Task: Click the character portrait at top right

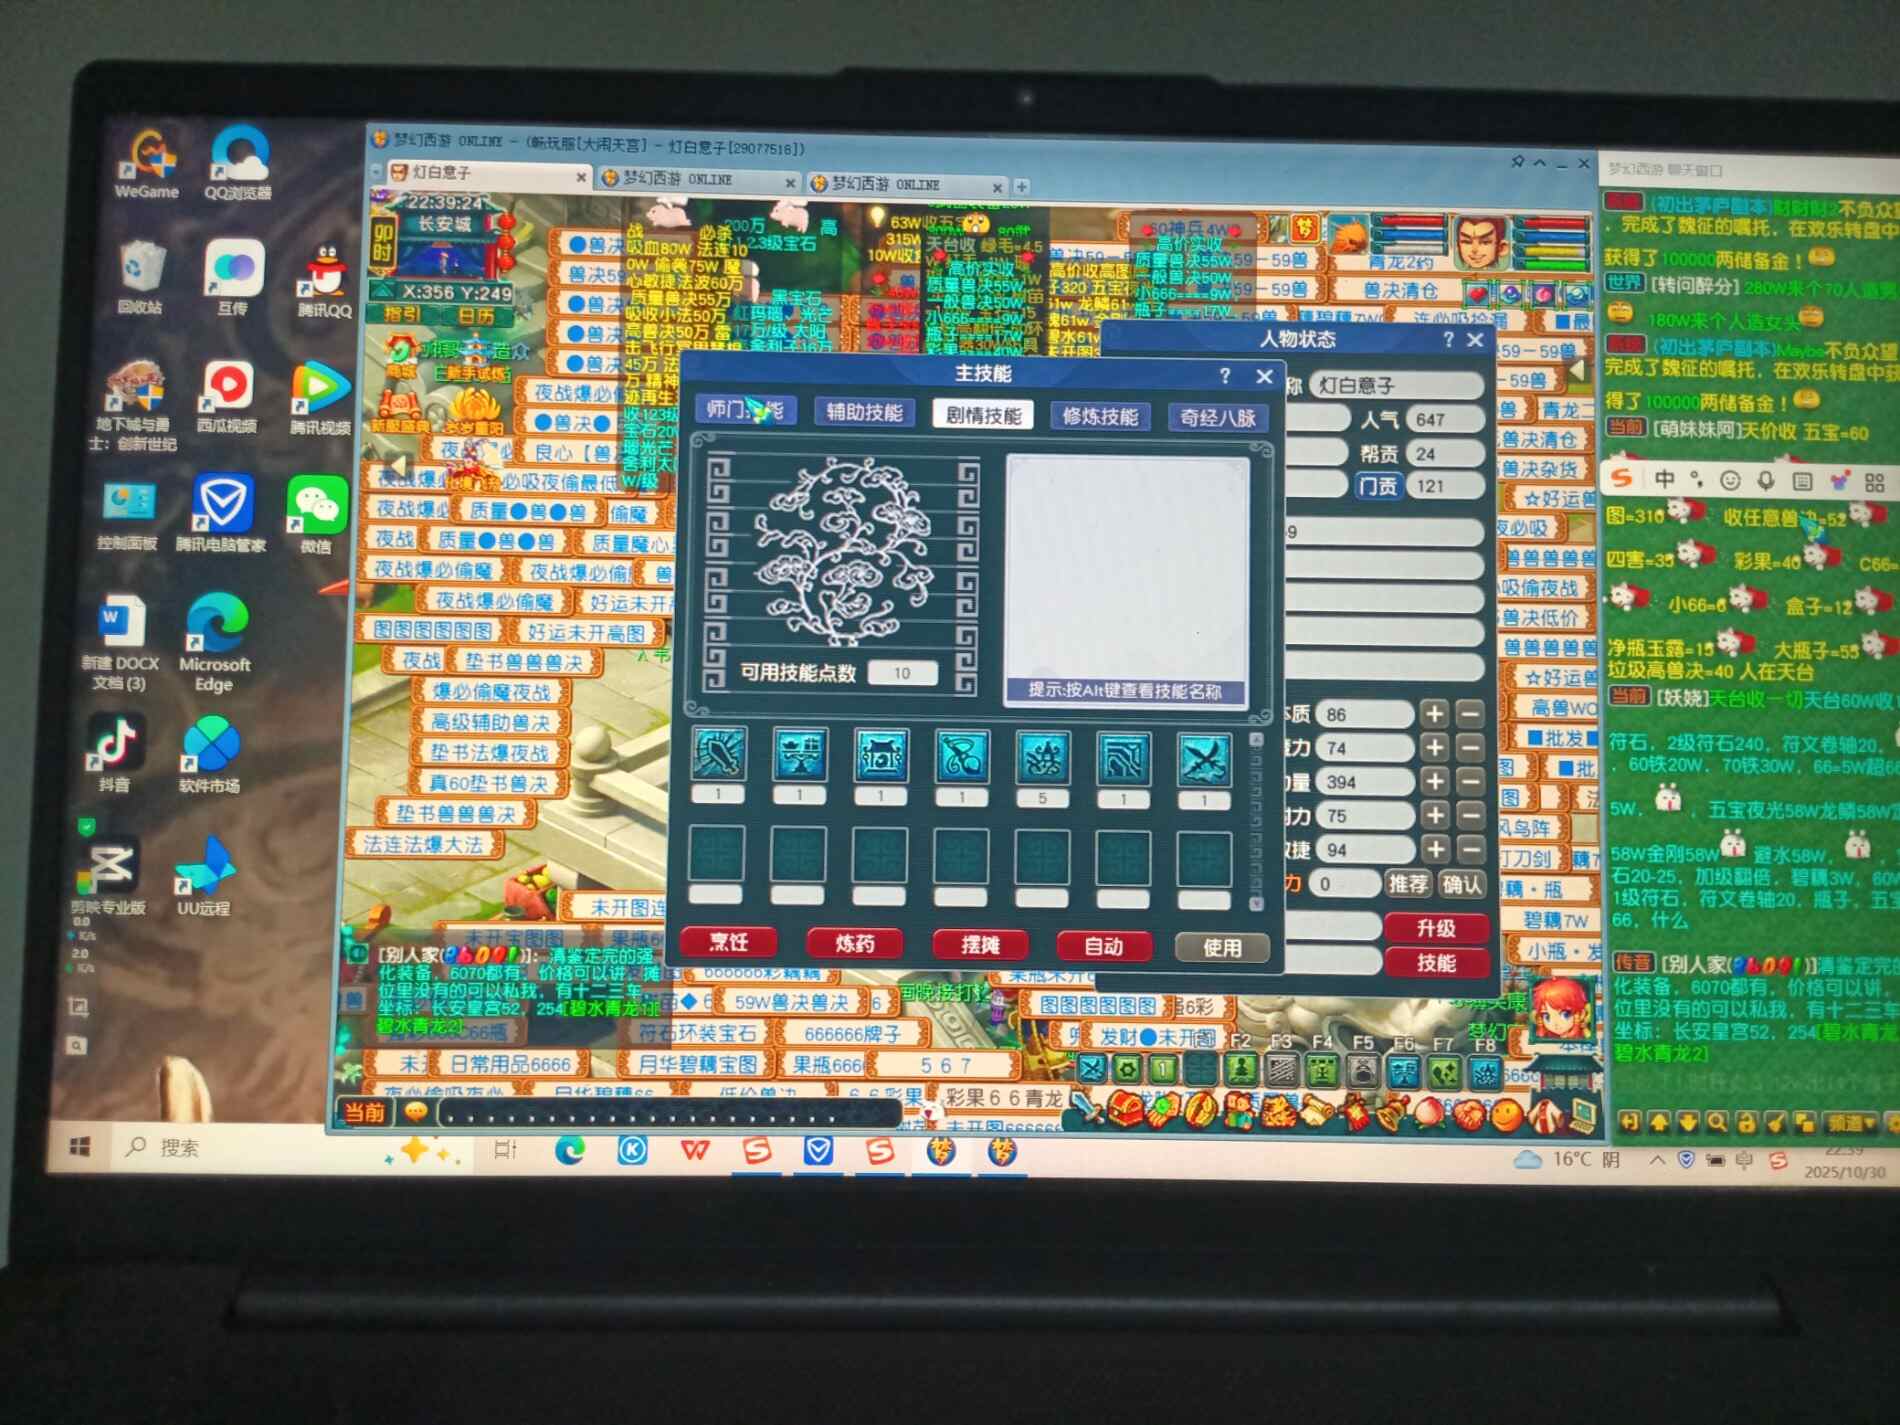Action: point(1480,244)
